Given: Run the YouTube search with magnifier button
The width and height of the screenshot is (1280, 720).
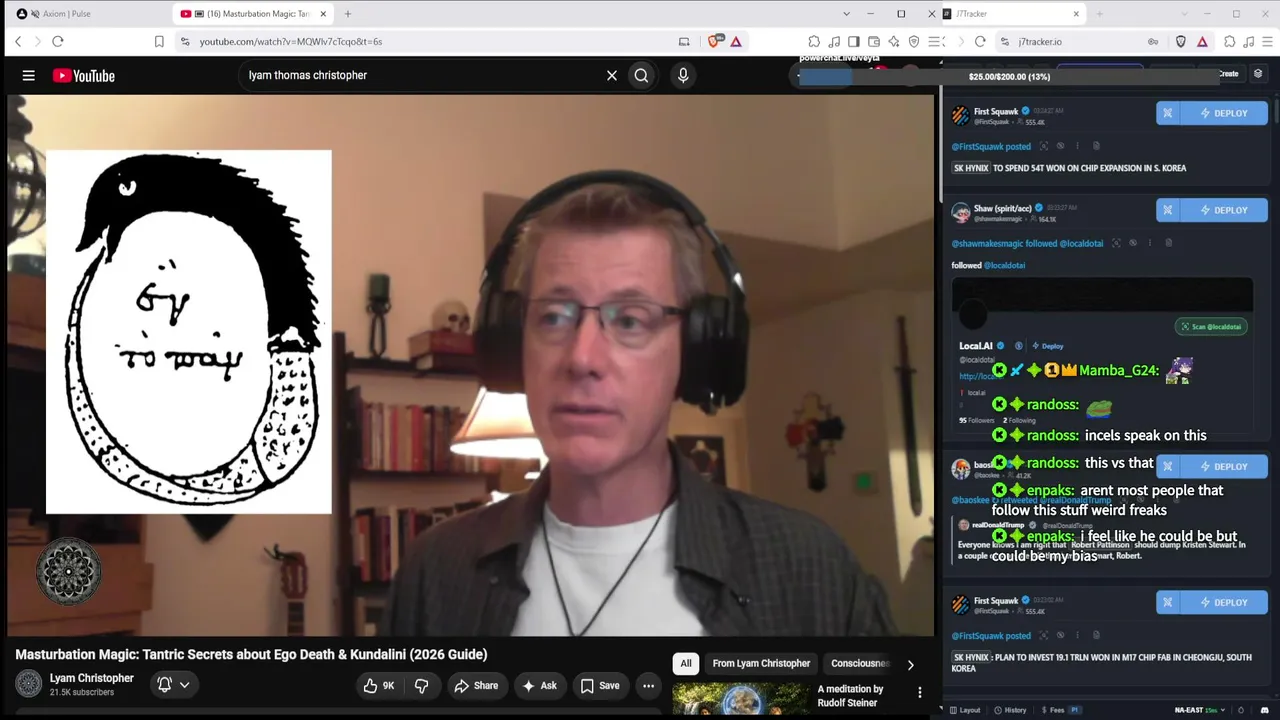Looking at the screenshot, I should (642, 75).
